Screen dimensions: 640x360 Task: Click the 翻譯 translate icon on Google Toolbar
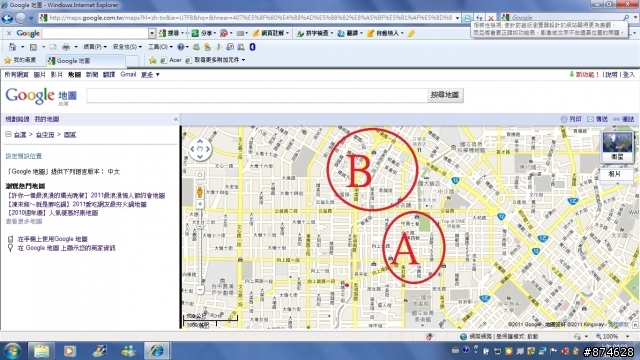point(341,33)
